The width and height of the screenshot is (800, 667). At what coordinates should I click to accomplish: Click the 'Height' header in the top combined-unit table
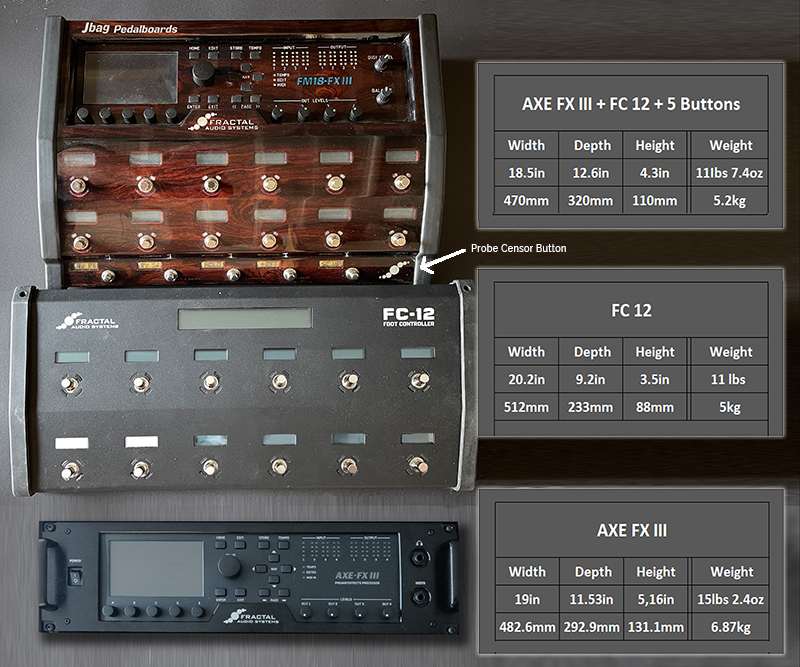click(x=655, y=145)
